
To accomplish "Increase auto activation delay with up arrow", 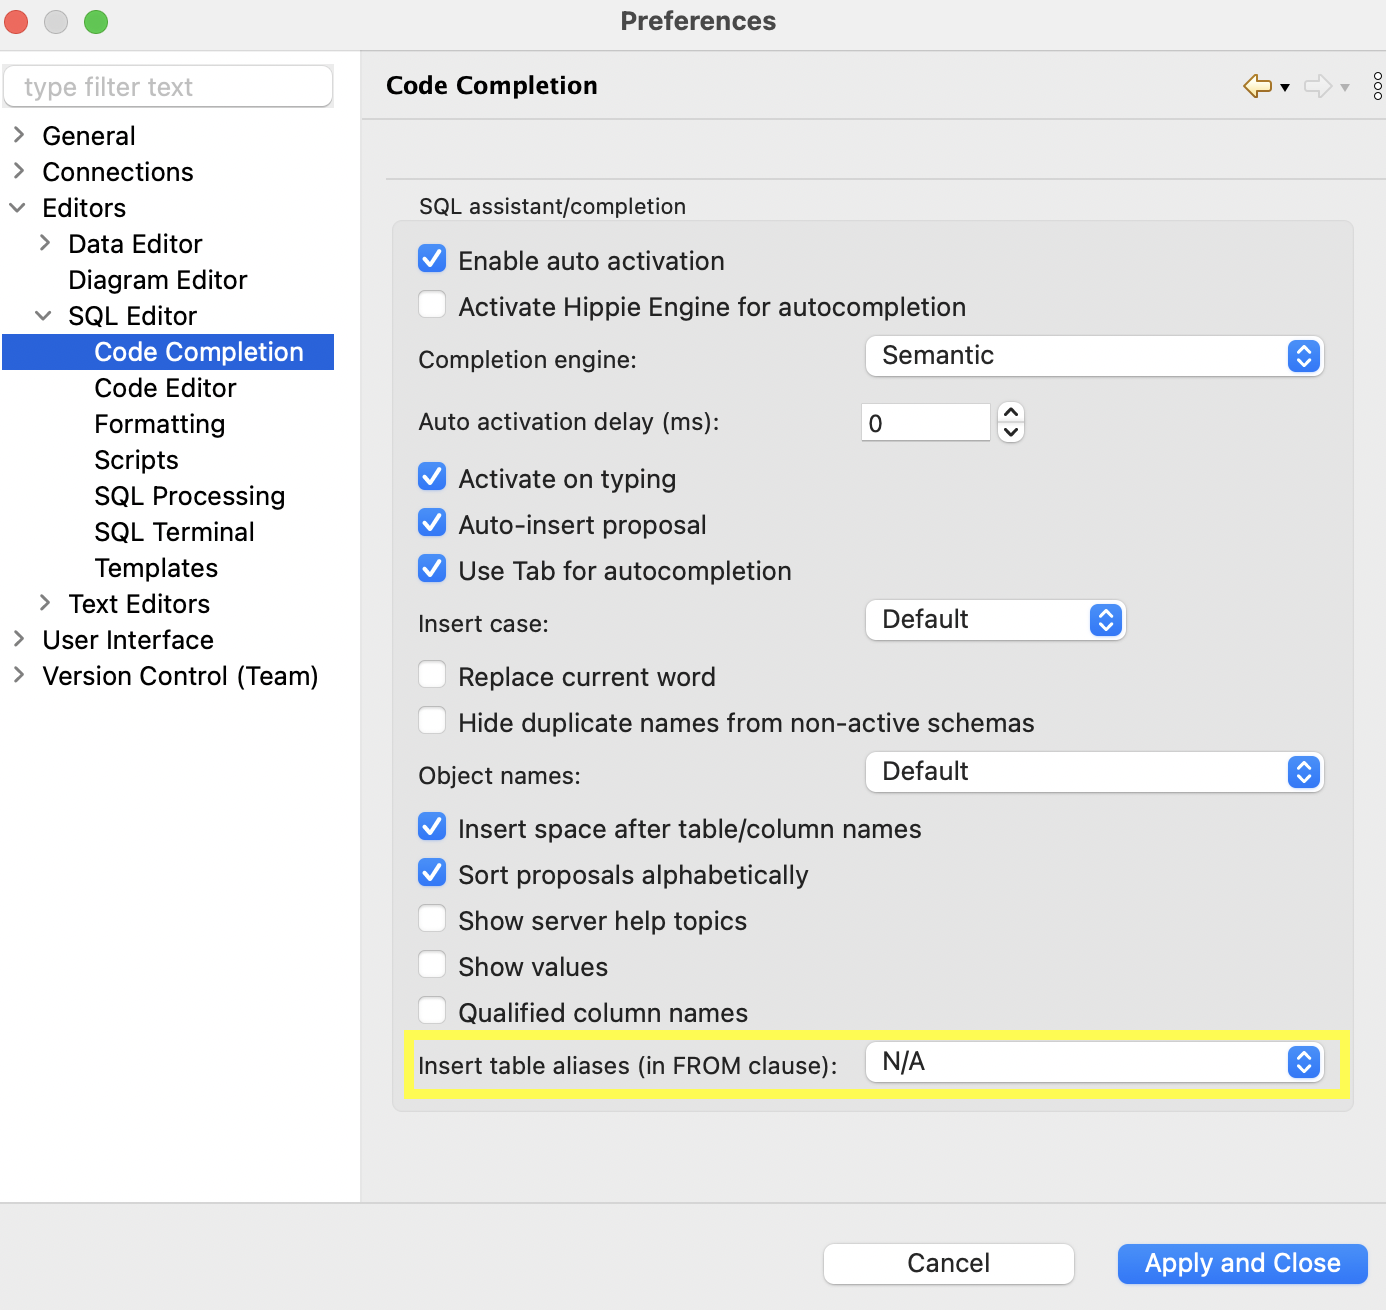I will (1011, 412).
